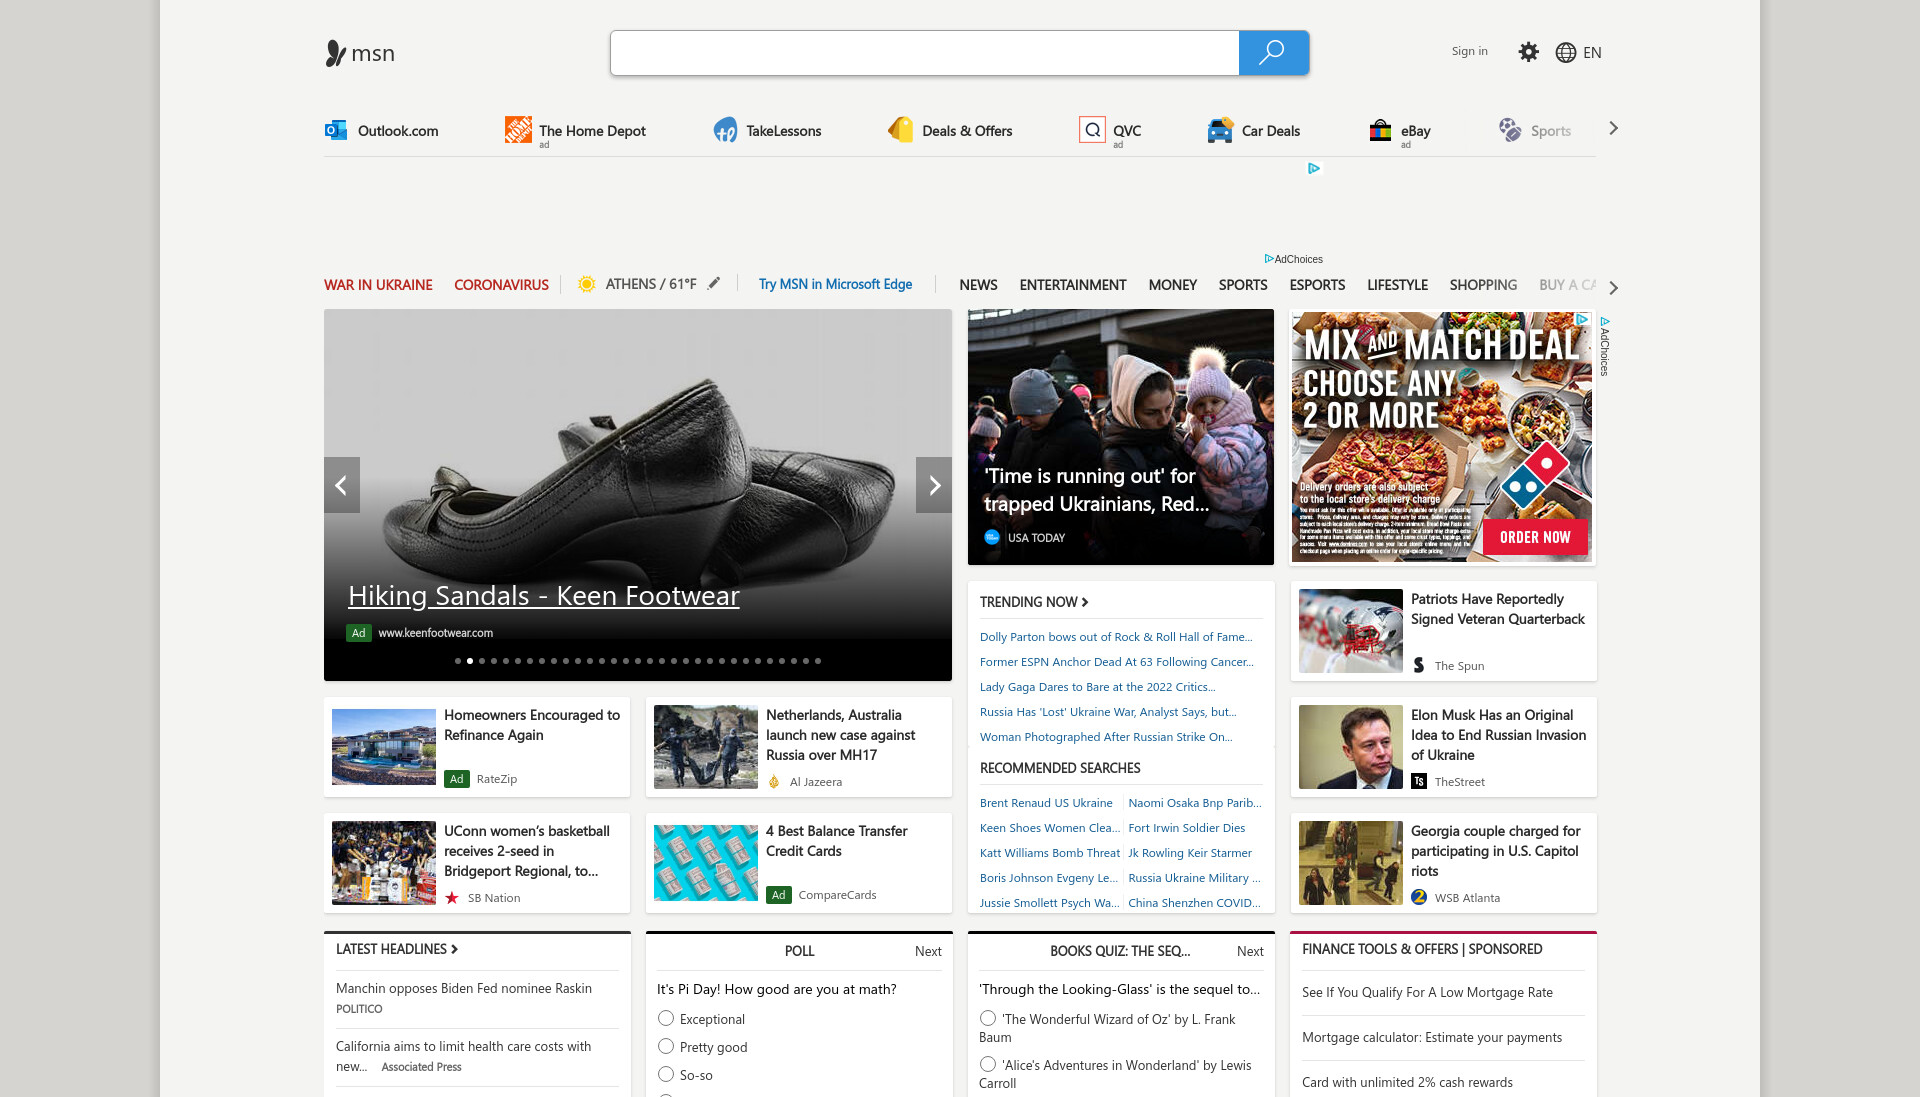The height and width of the screenshot is (1097, 1920).
Task: Open the MONEY tab
Action: point(1172,285)
